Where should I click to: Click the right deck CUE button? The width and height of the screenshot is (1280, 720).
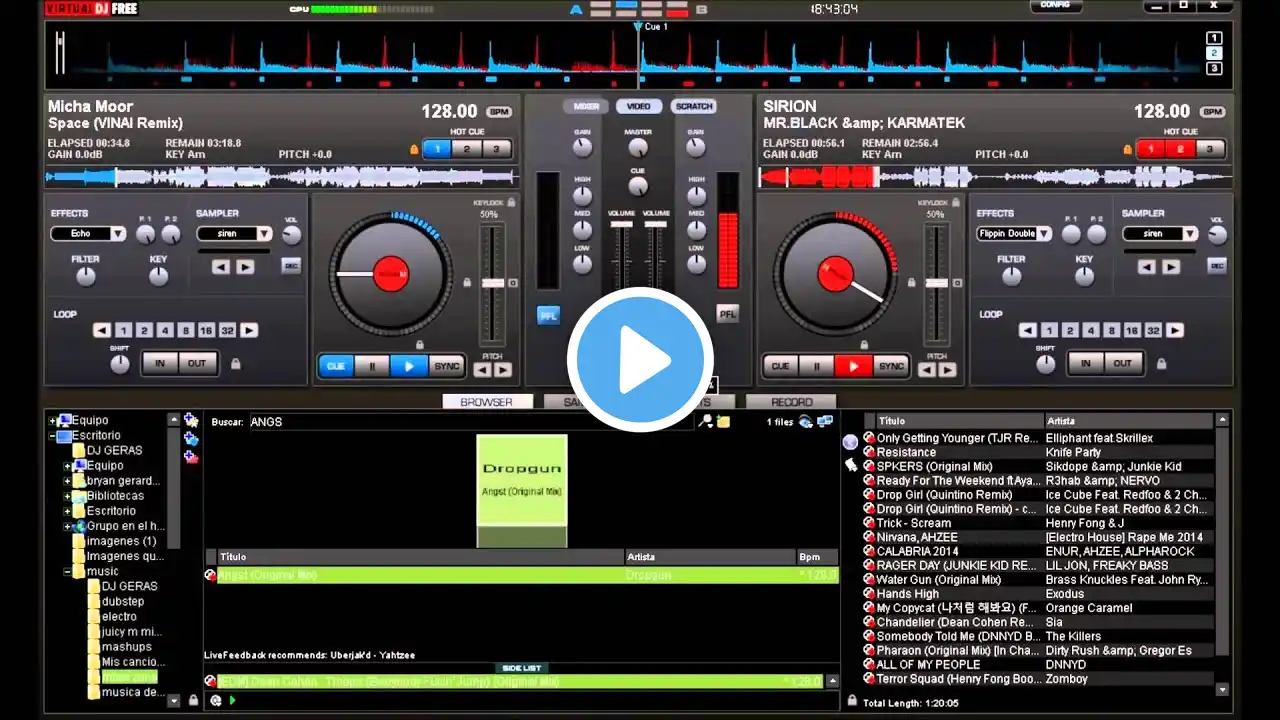pyautogui.click(x=780, y=366)
